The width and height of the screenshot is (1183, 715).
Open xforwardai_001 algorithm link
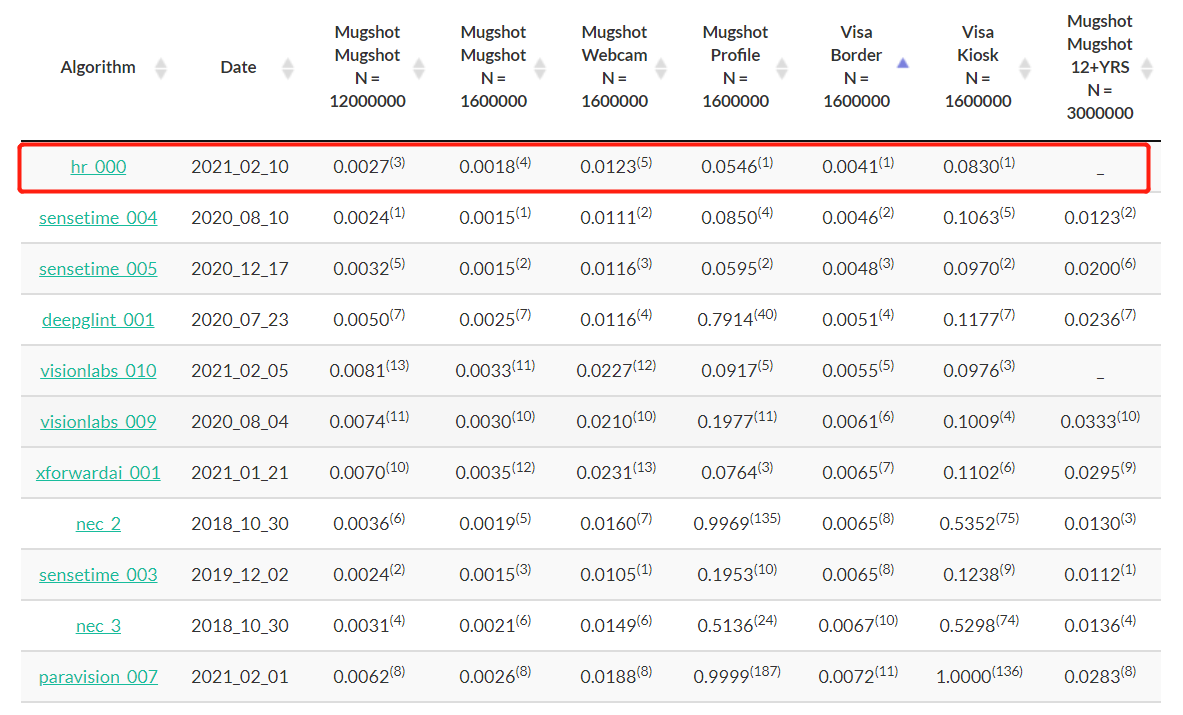pos(98,473)
